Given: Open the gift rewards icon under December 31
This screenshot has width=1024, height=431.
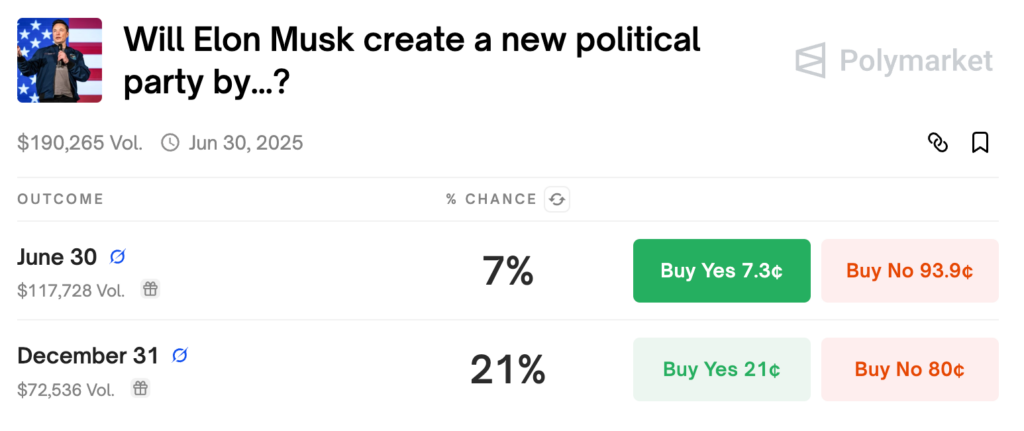Looking at the screenshot, I should tap(140, 389).
